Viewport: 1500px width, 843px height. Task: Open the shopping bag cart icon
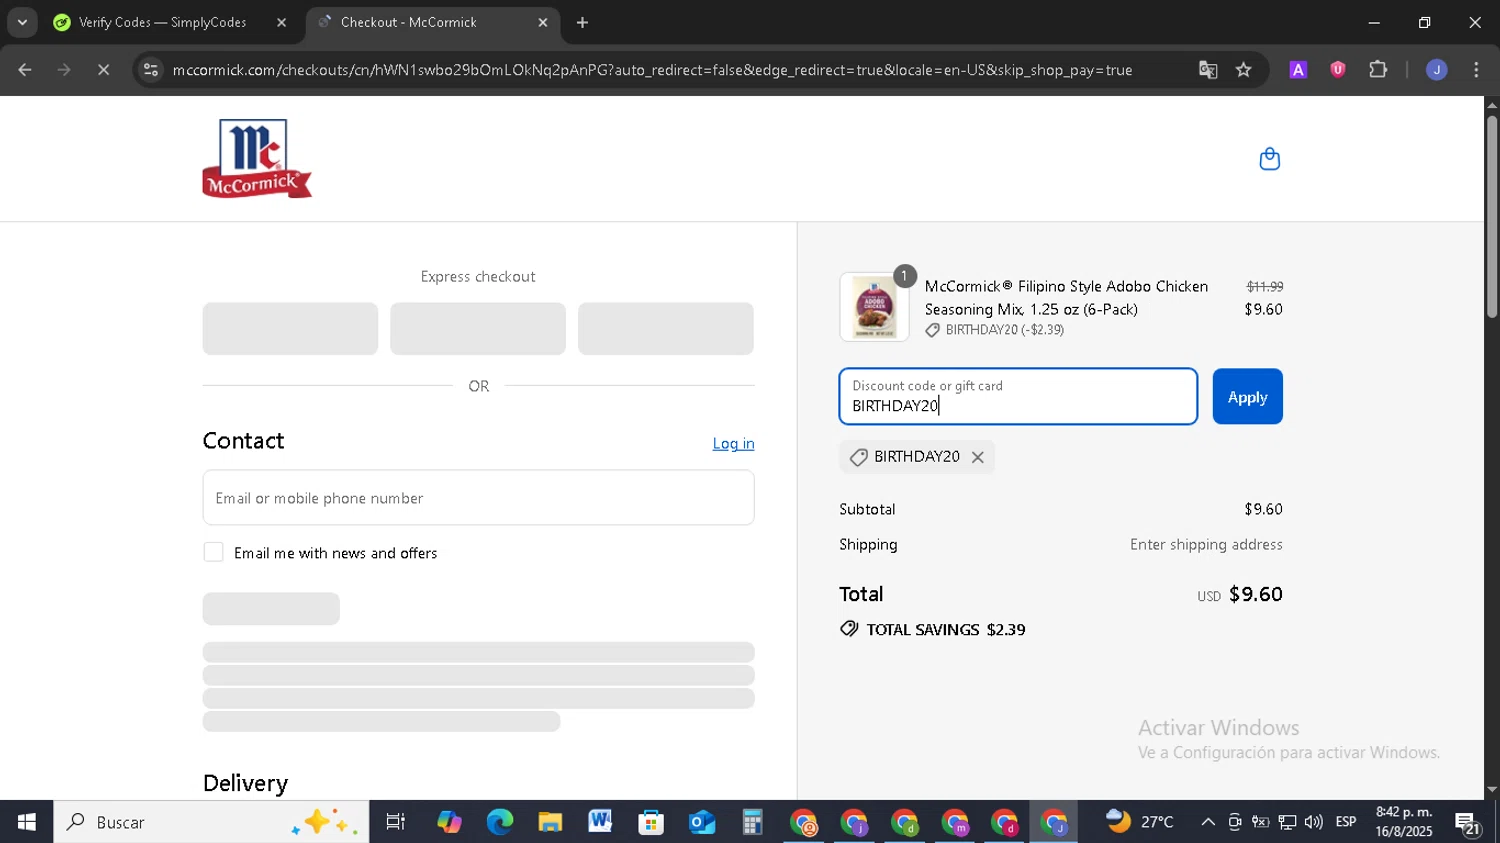tap(1269, 159)
